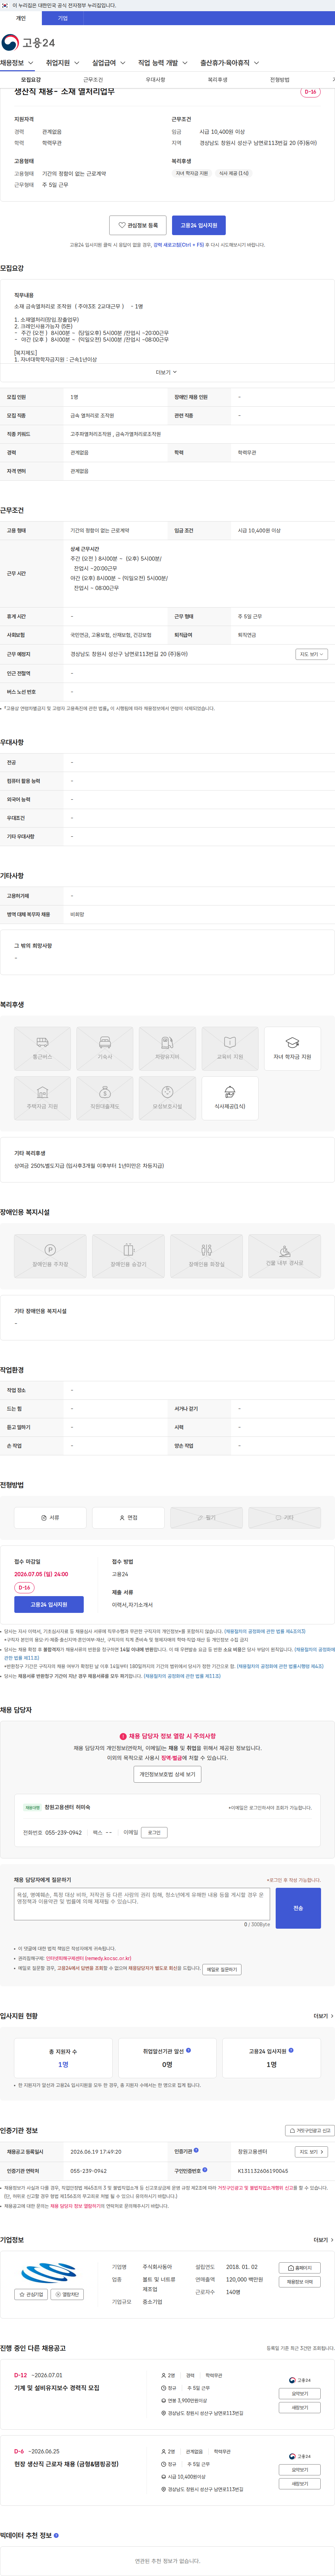Add company to 관심기업 favorites
335x2576 pixels.
point(31,2295)
